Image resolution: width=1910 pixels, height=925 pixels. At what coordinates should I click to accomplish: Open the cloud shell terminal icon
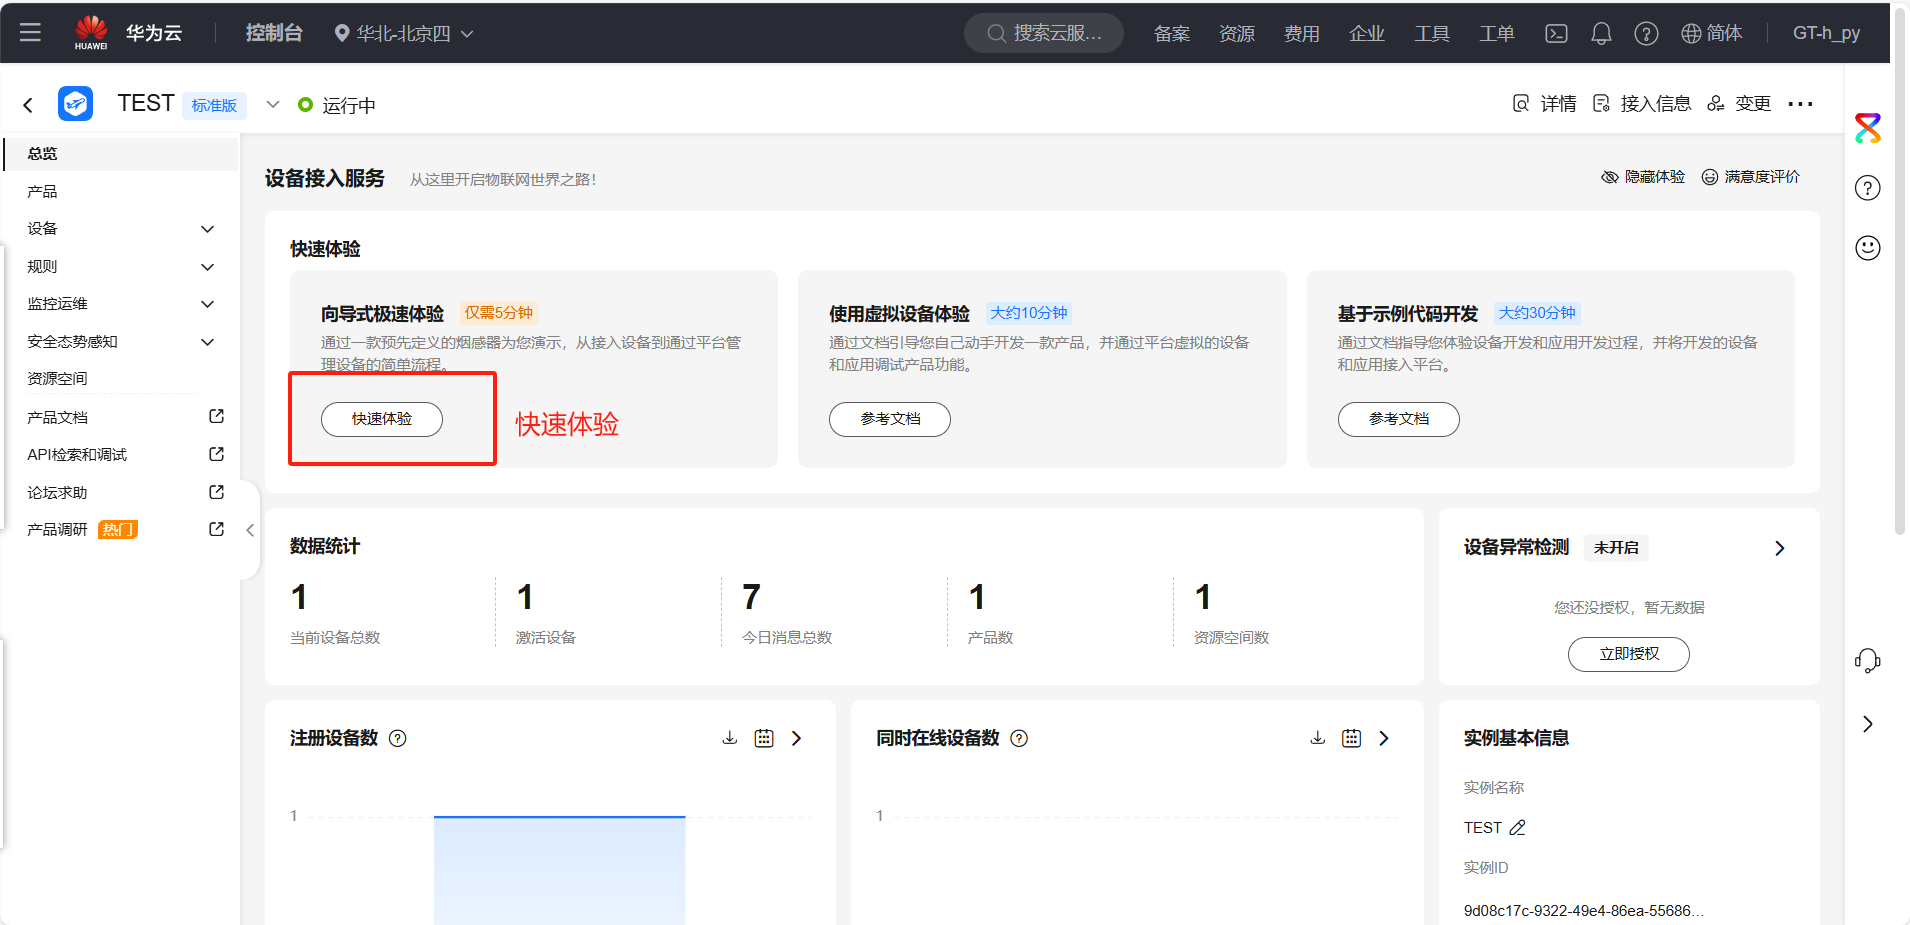(1556, 33)
